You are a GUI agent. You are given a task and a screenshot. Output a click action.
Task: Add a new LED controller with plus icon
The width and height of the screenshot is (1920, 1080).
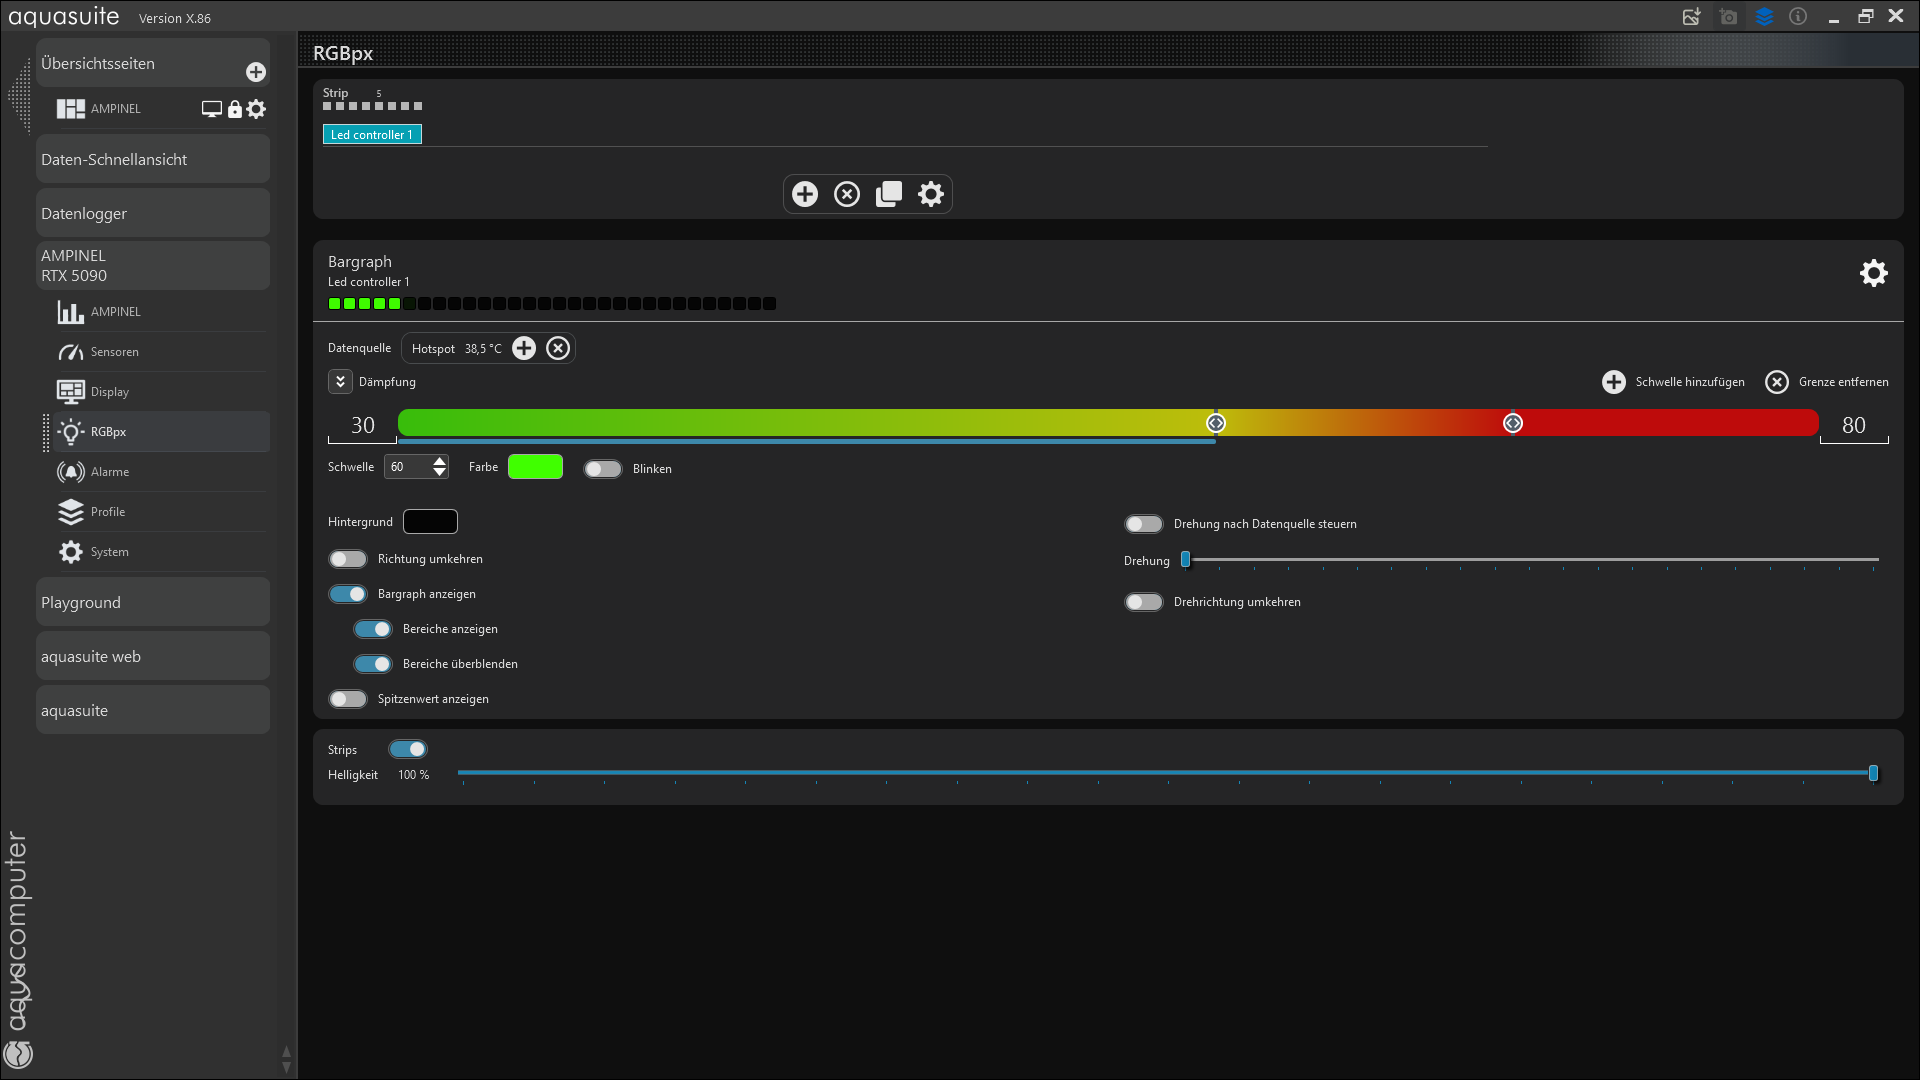coord(805,194)
